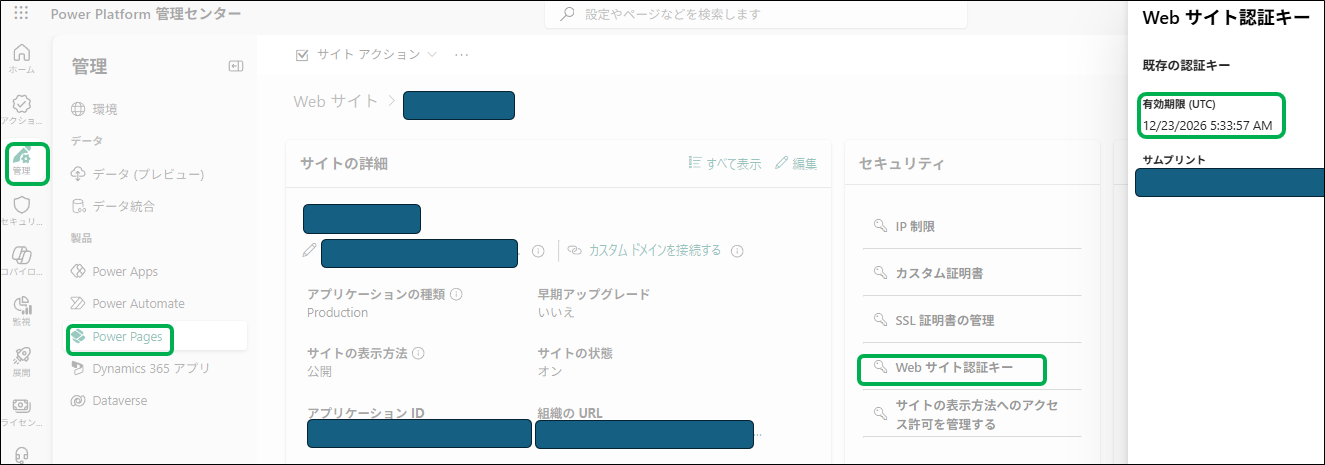Click 編集 in site details
This screenshot has width=1325, height=465.
coord(796,163)
